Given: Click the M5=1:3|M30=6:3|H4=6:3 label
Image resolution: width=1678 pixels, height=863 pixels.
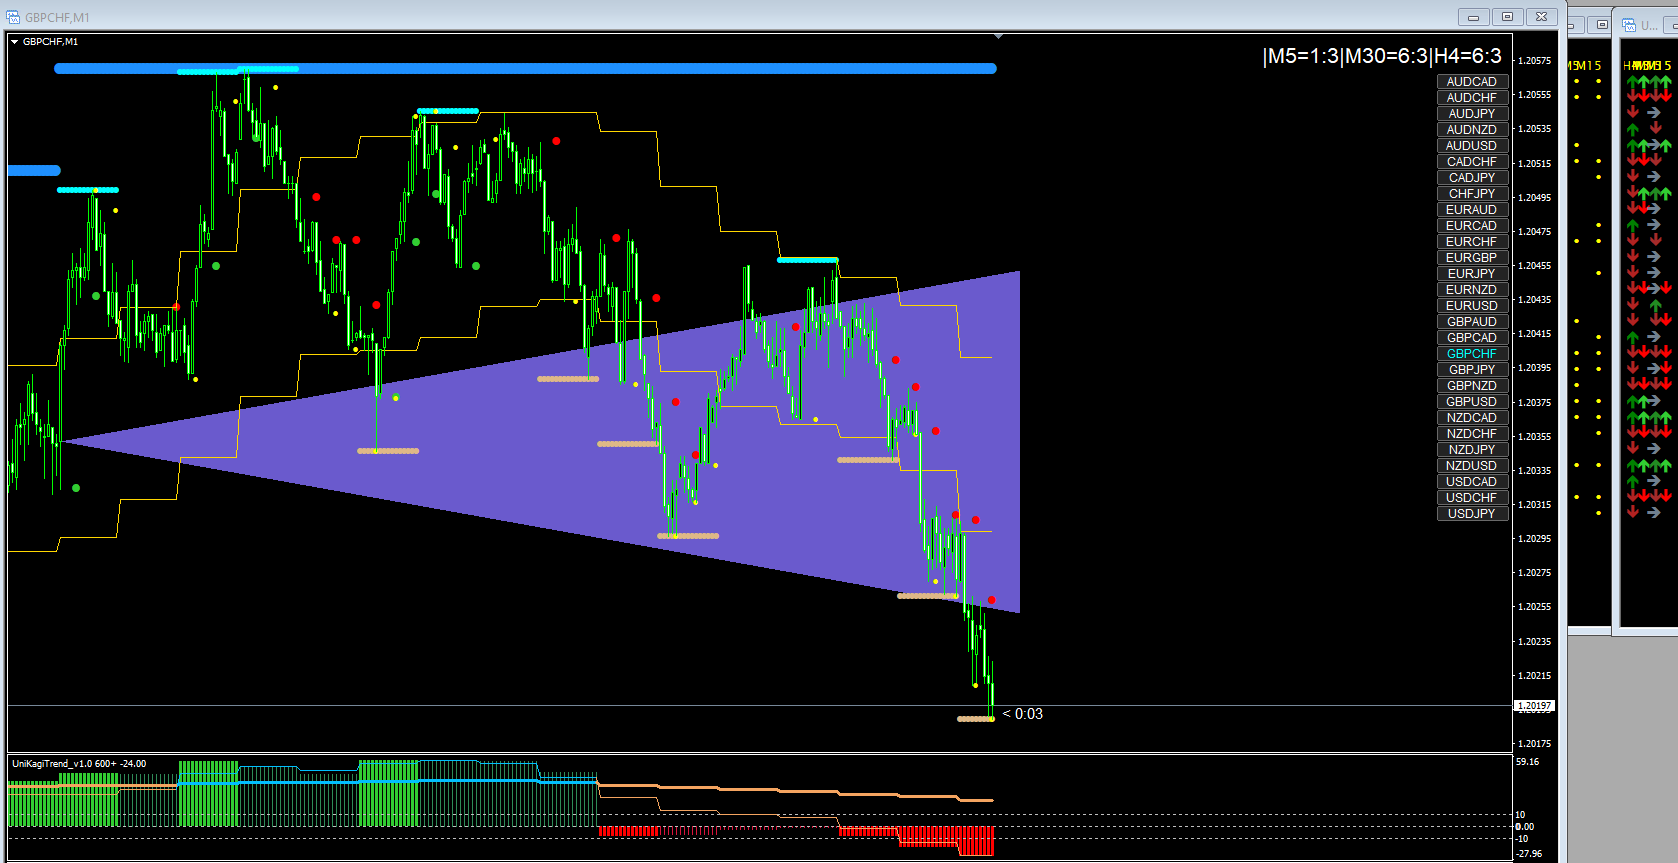Looking at the screenshot, I should click(x=1382, y=57).
